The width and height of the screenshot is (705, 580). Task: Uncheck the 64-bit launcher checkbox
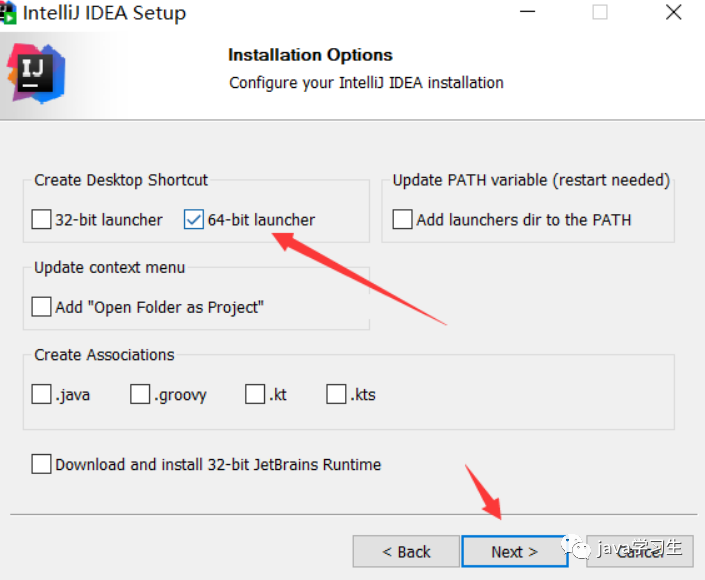pyautogui.click(x=194, y=220)
